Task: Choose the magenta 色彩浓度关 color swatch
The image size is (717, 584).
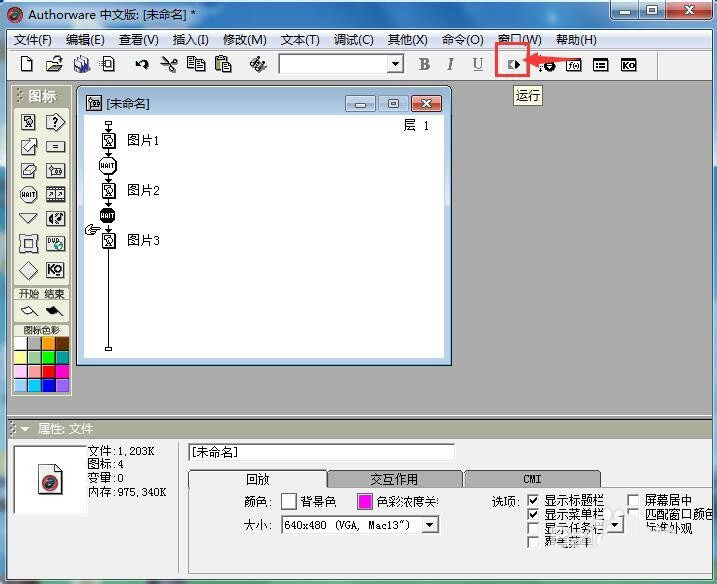Action: pos(364,501)
